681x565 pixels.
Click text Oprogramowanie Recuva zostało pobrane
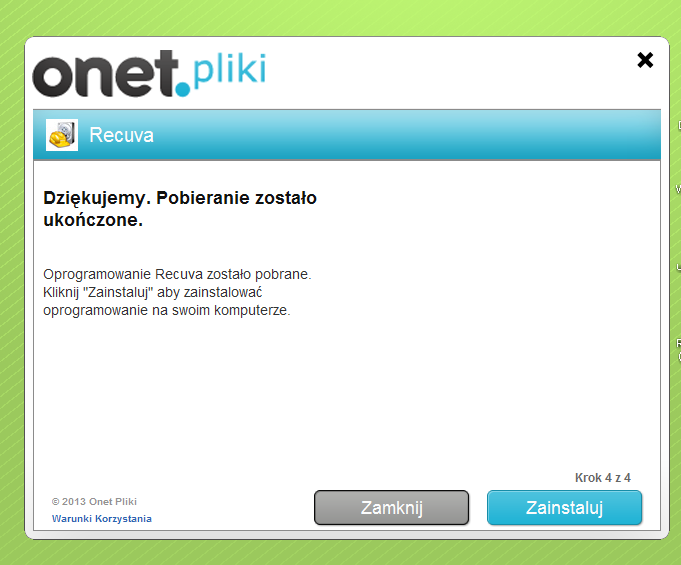tap(177, 274)
